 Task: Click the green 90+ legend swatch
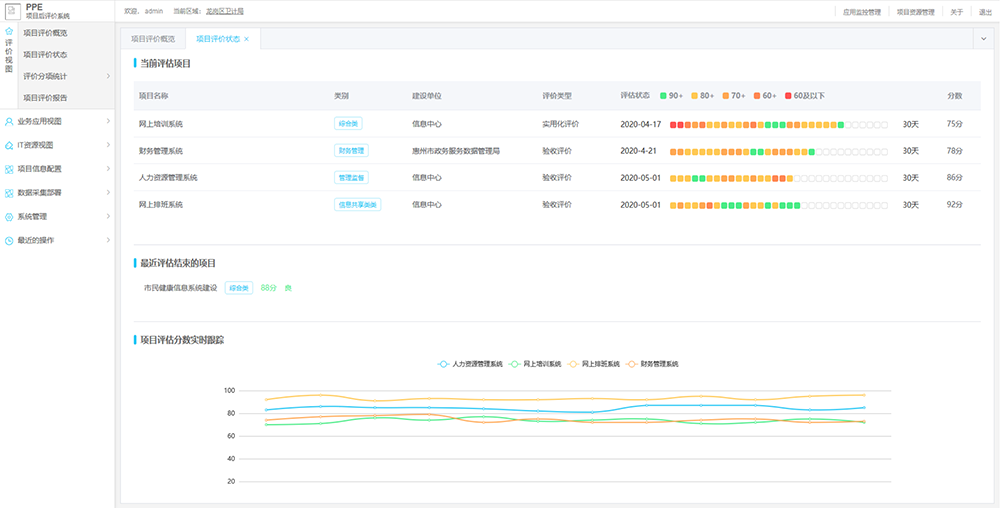663,96
